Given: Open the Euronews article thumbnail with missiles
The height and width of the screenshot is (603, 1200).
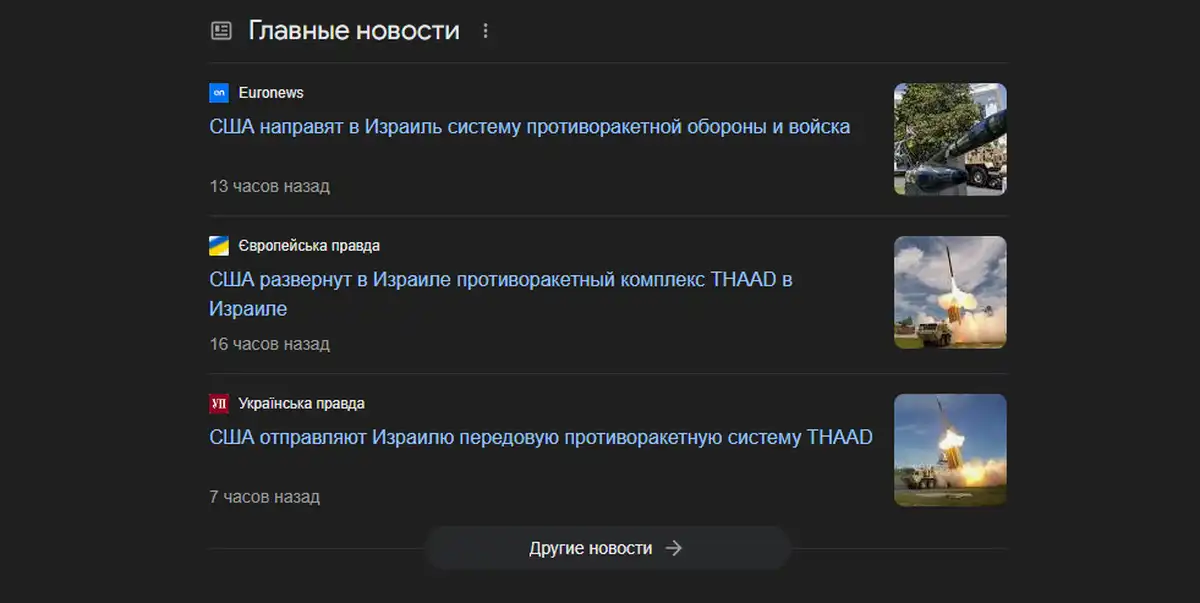Looking at the screenshot, I should 950,139.
